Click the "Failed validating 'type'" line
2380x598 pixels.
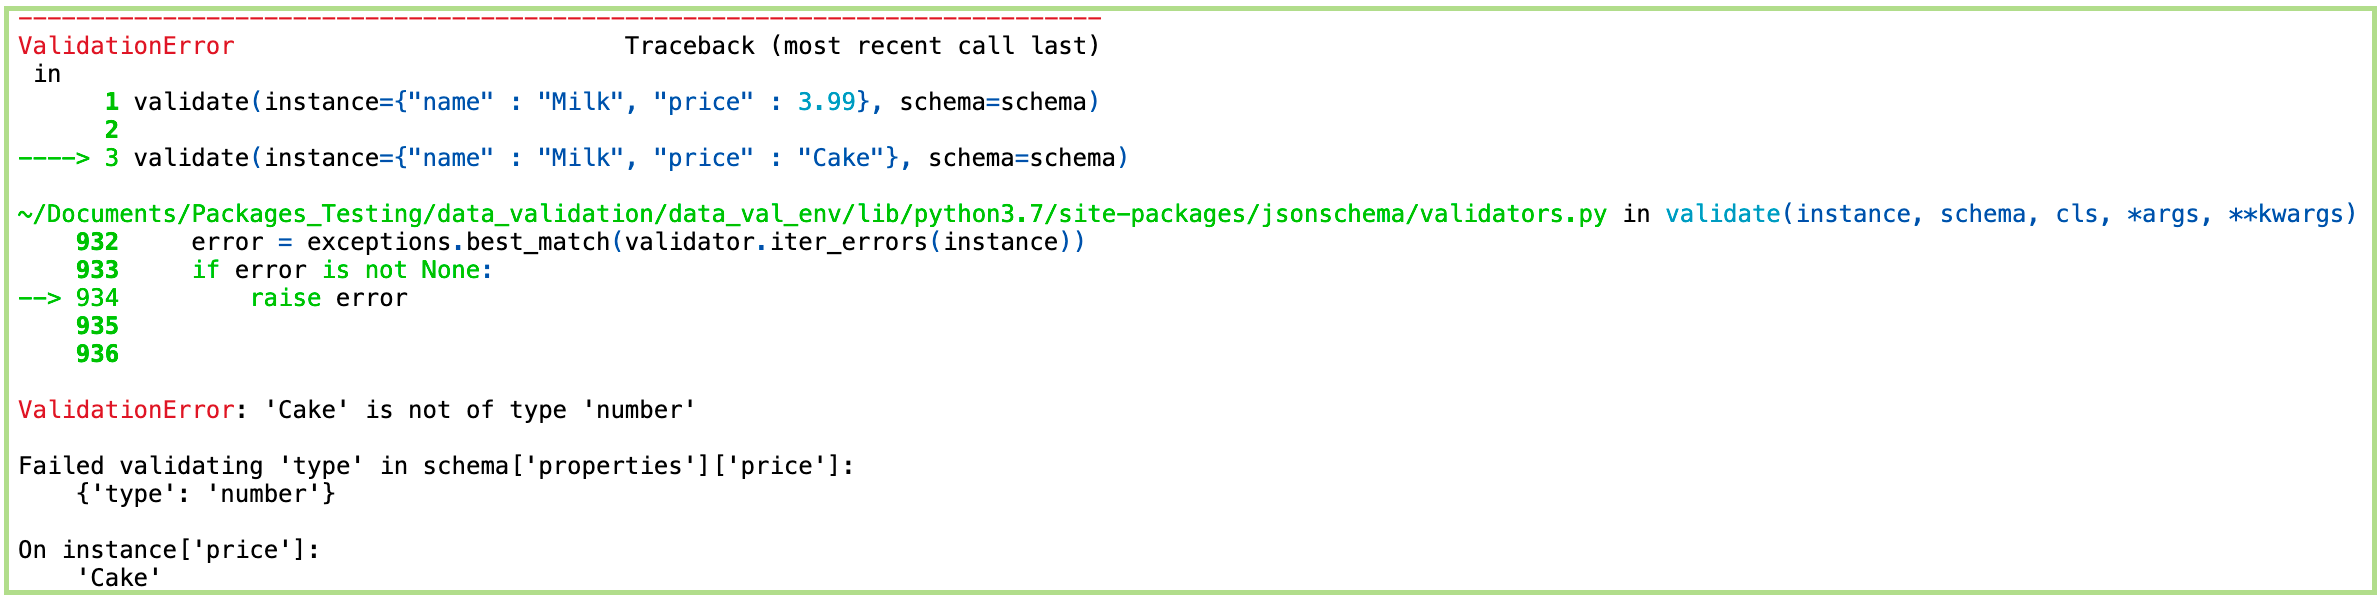436,466
